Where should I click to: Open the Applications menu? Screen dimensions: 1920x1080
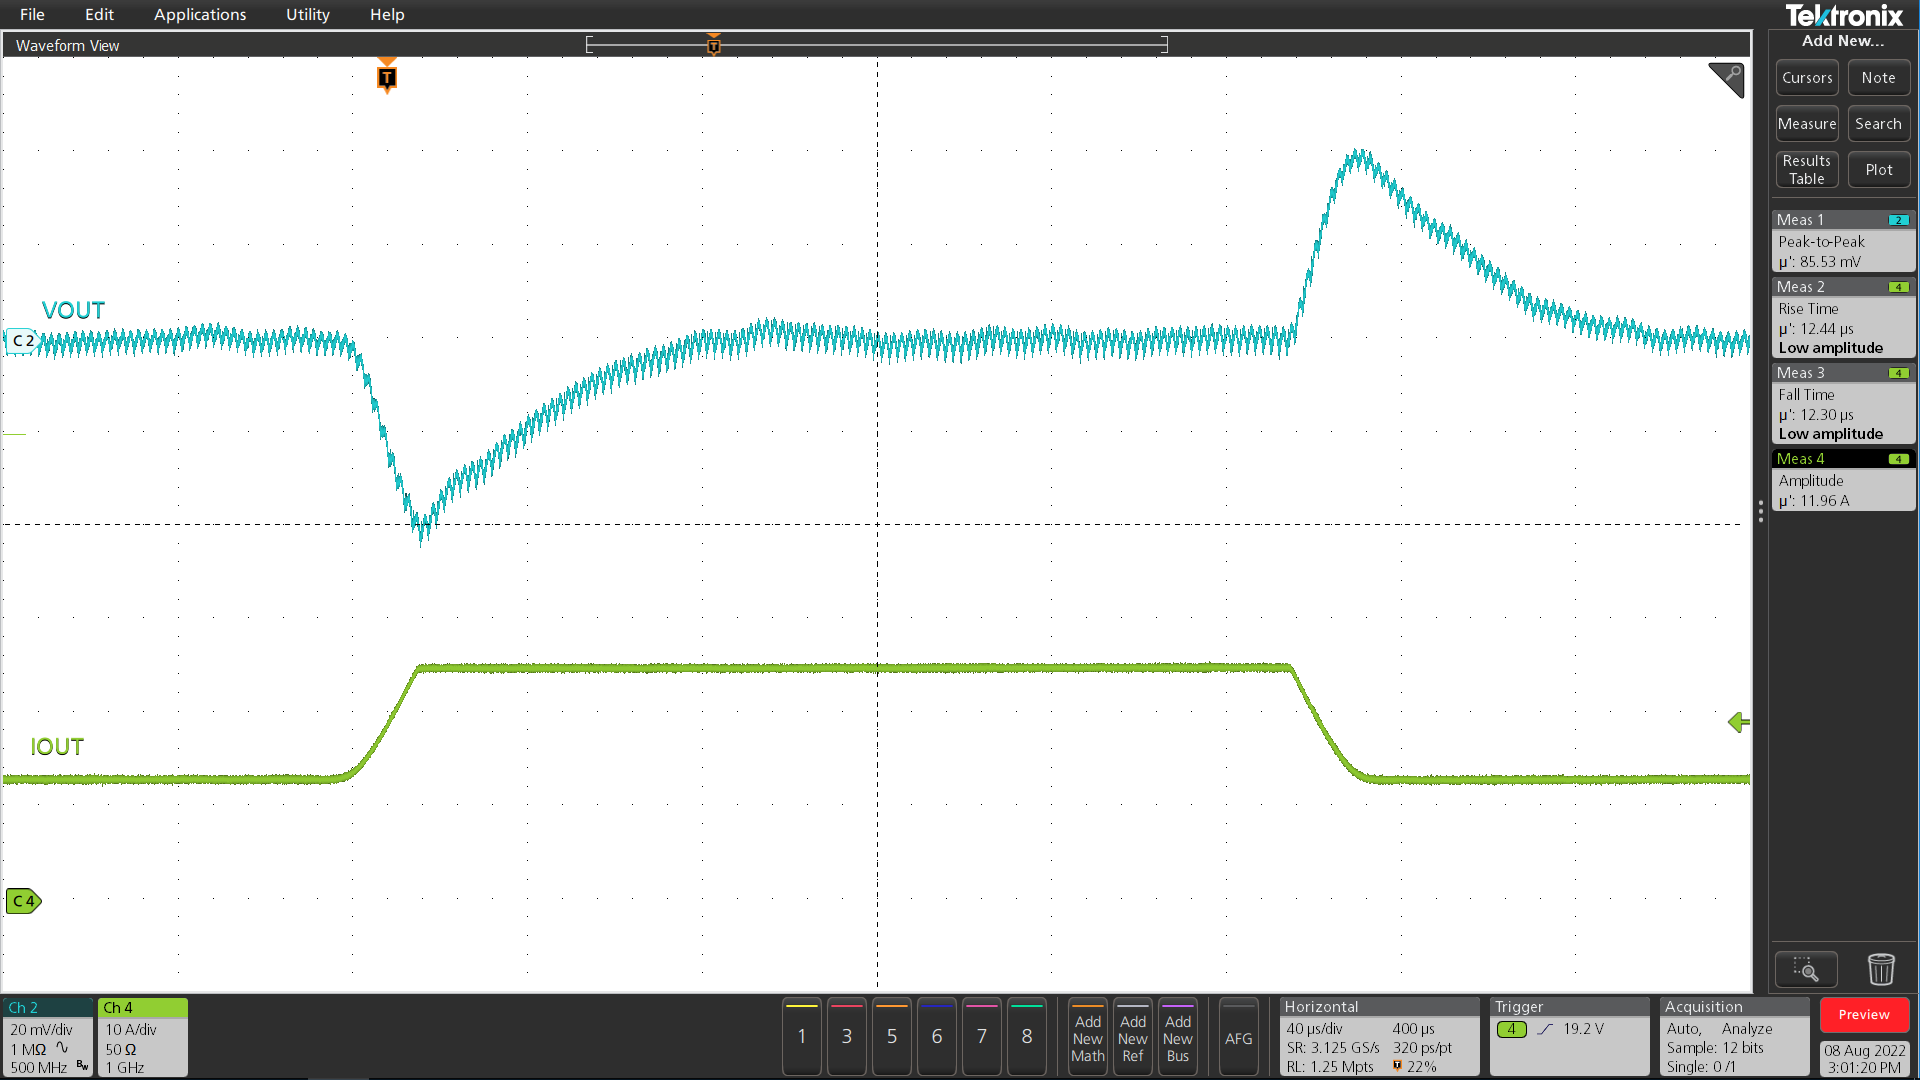(200, 14)
